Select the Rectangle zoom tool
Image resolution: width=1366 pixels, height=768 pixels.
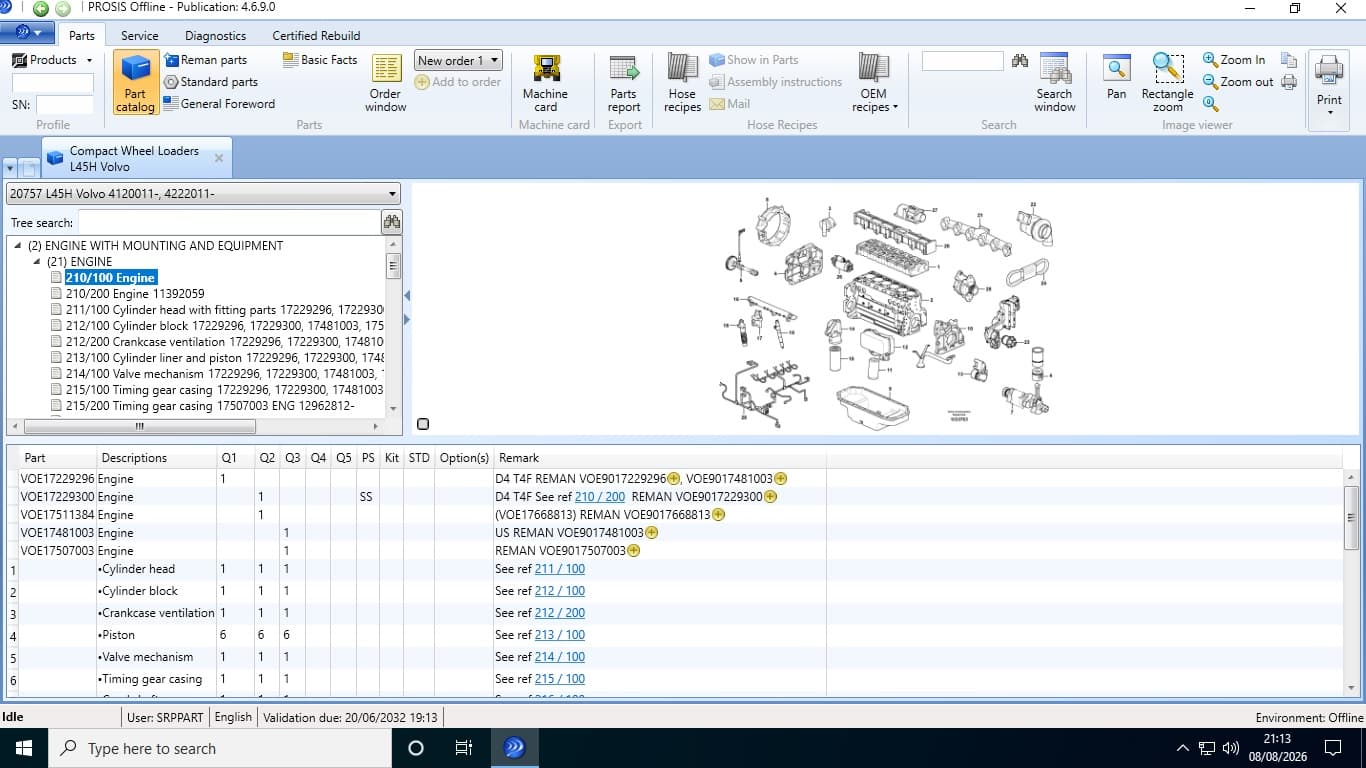(x=1167, y=83)
